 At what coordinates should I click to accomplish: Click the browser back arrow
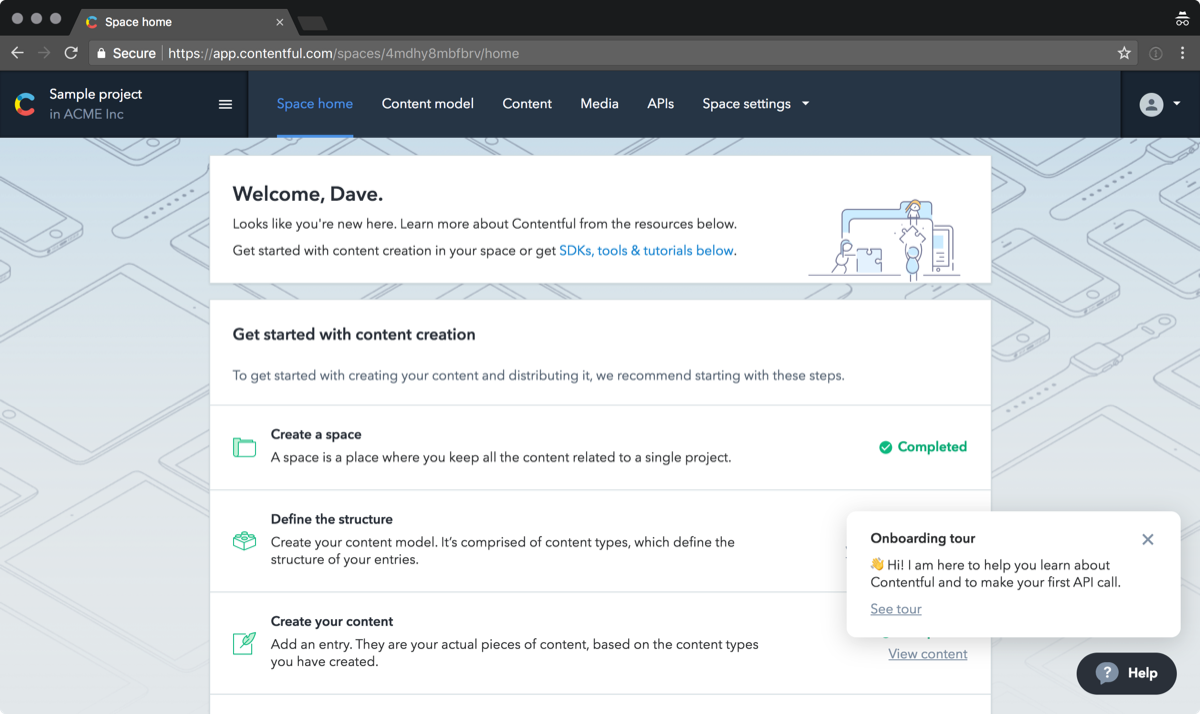pos(17,53)
